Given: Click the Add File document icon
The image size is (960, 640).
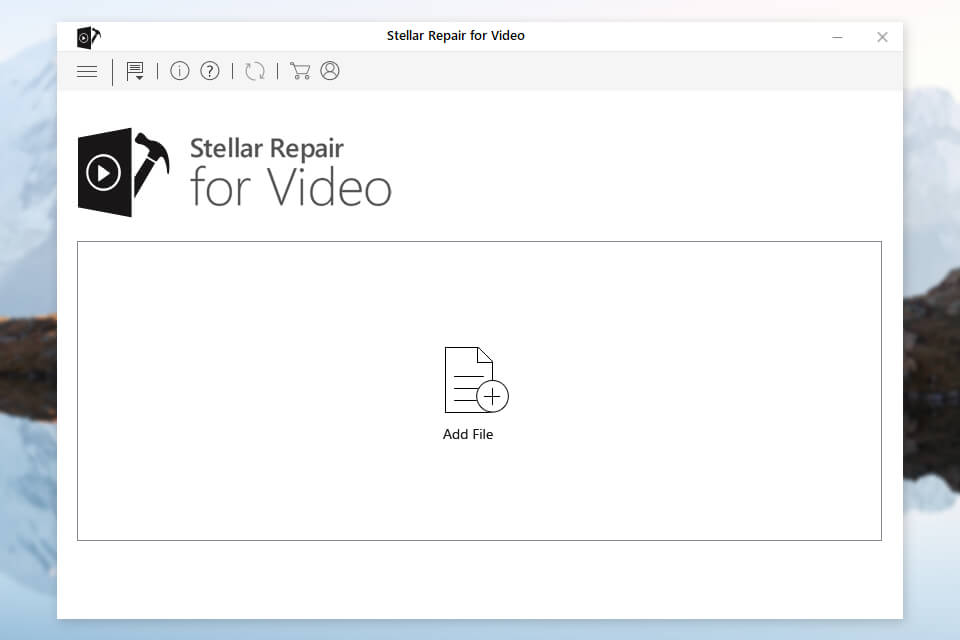Looking at the screenshot, I should (x=469, y=377).
